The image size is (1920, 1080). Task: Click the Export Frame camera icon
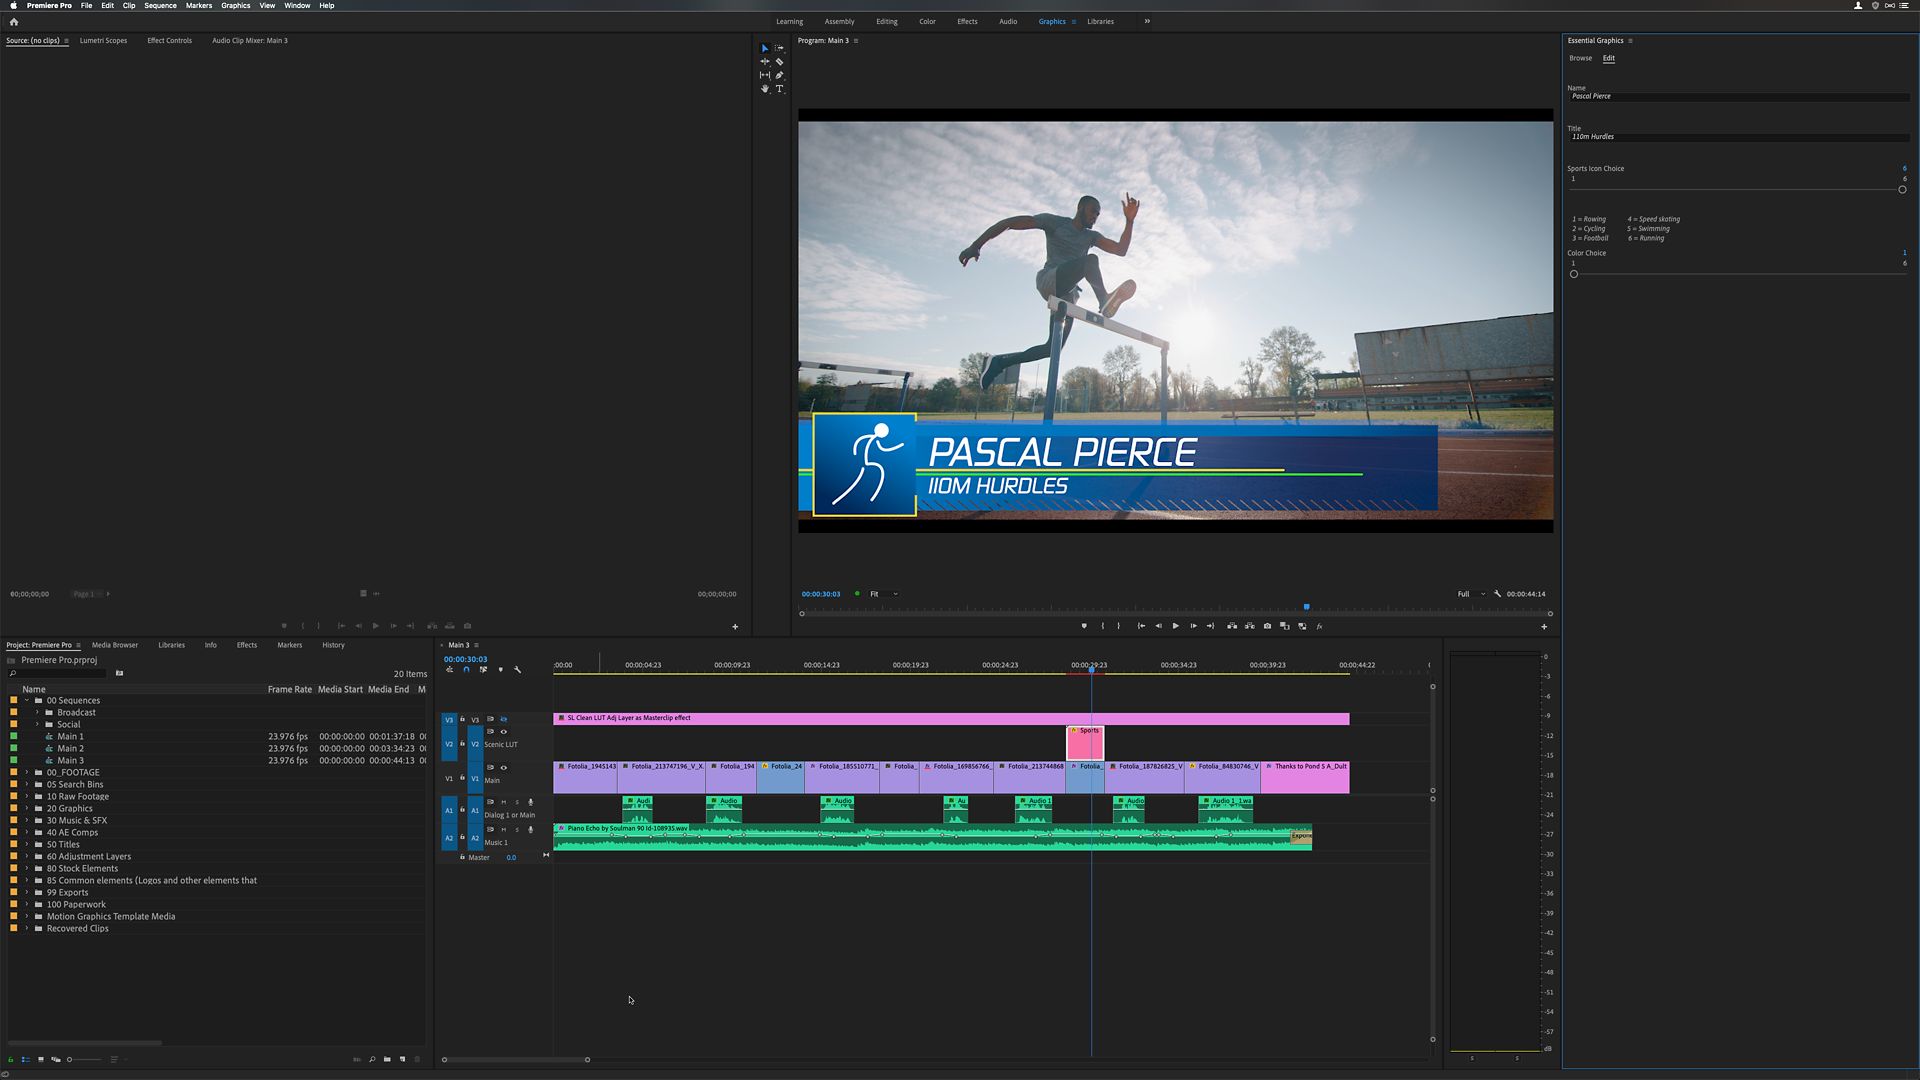[1267, 626]
